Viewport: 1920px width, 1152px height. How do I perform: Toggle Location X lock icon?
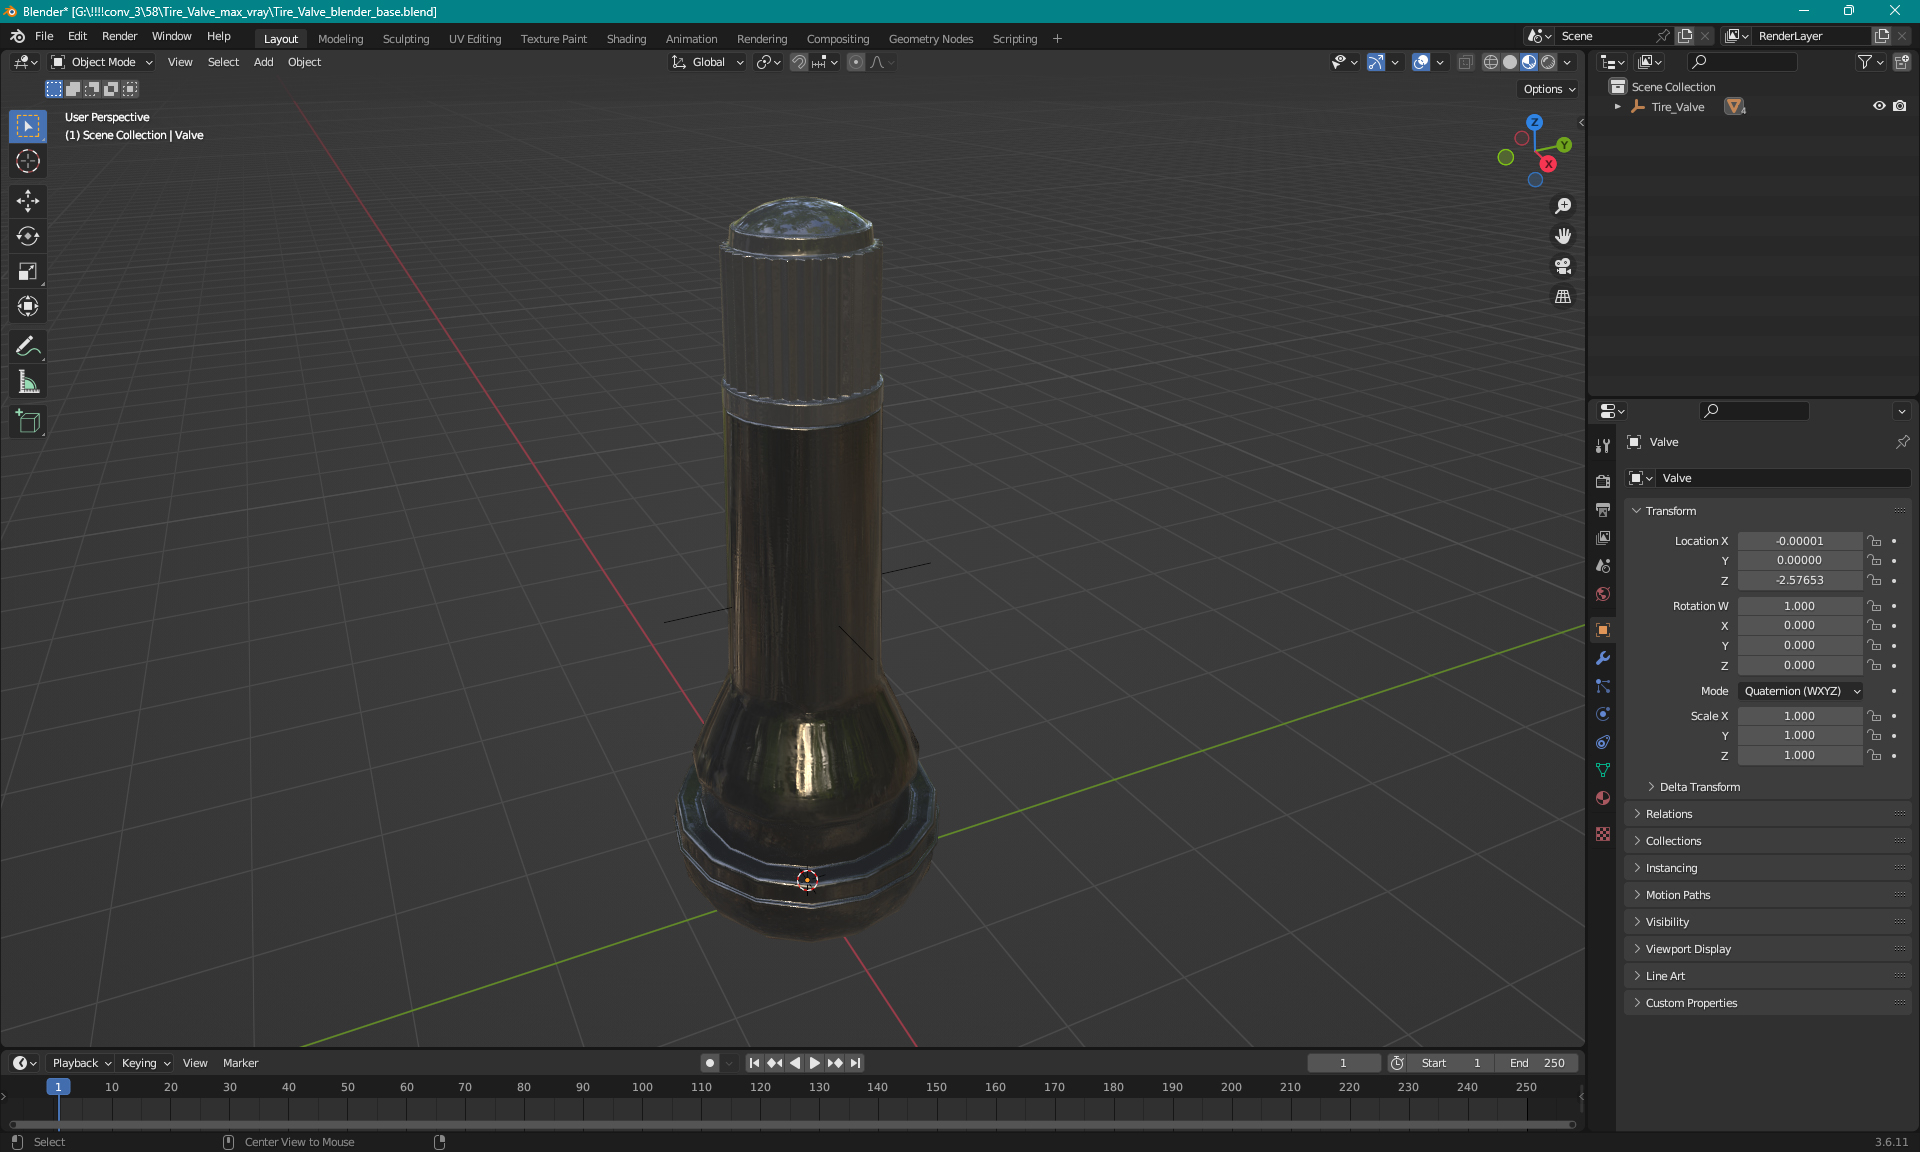pos(1874,541)
